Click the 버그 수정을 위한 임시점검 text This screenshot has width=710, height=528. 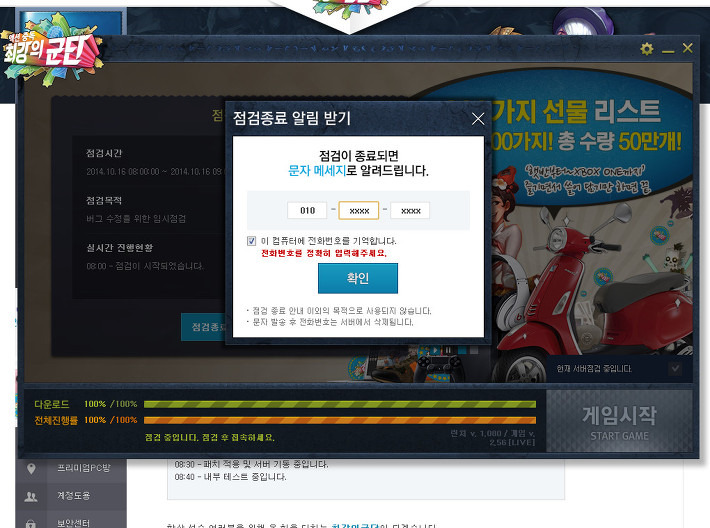136,219
